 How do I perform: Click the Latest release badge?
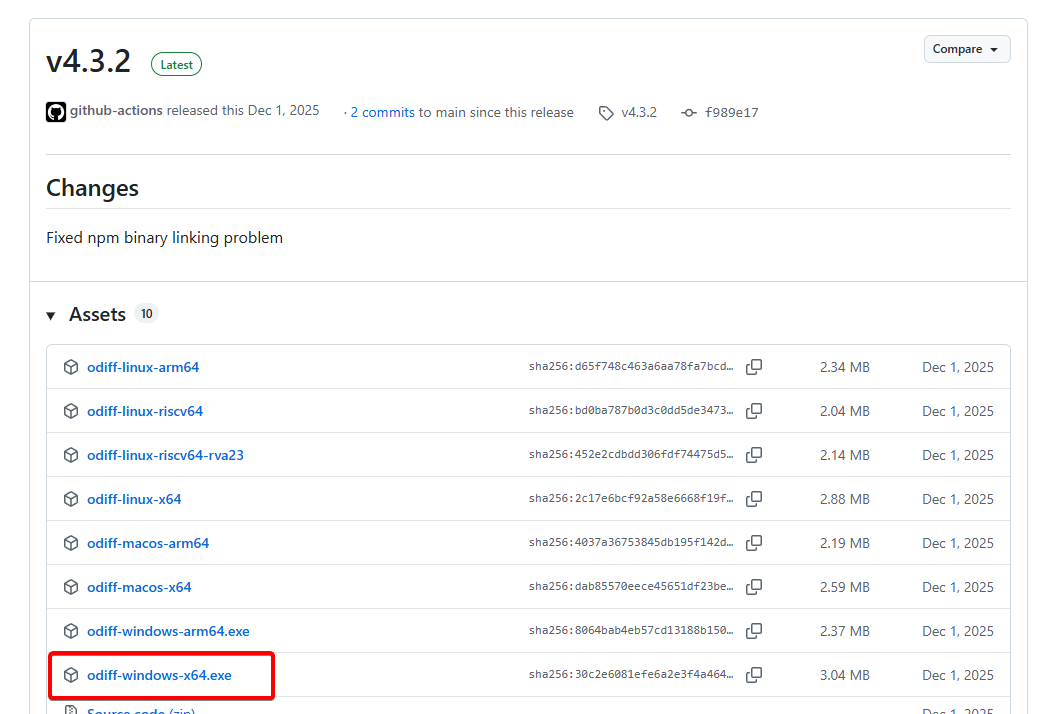point(176,65)
